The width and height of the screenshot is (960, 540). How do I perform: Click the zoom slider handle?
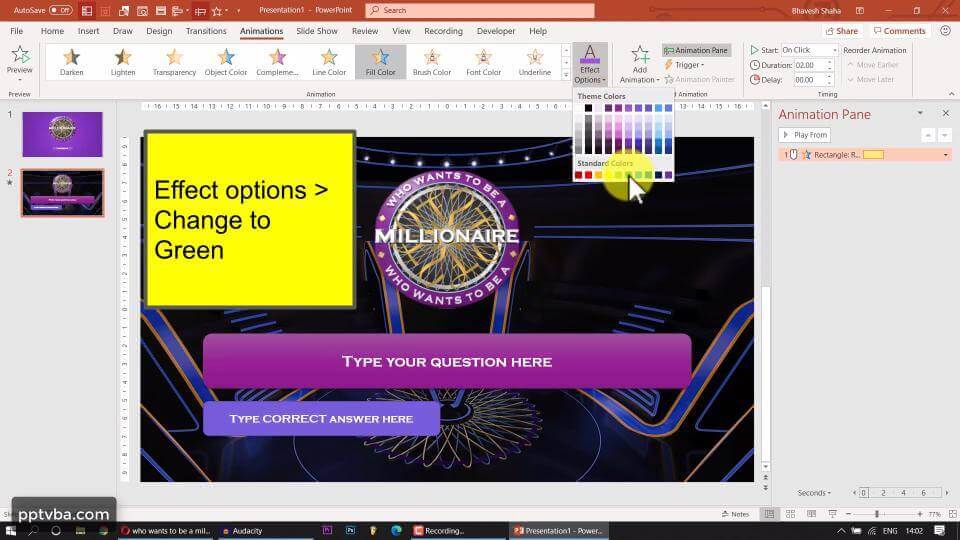point(877,514)
